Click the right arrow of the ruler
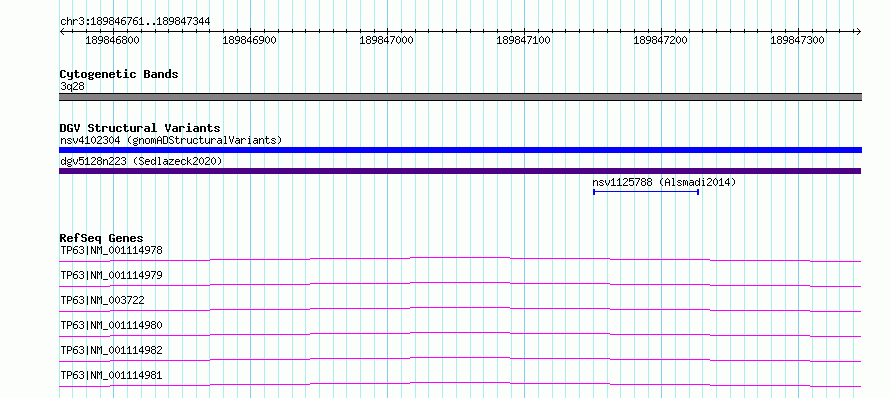Image resolution: width=890 pixels, height=398 pixels. [858, 32]
